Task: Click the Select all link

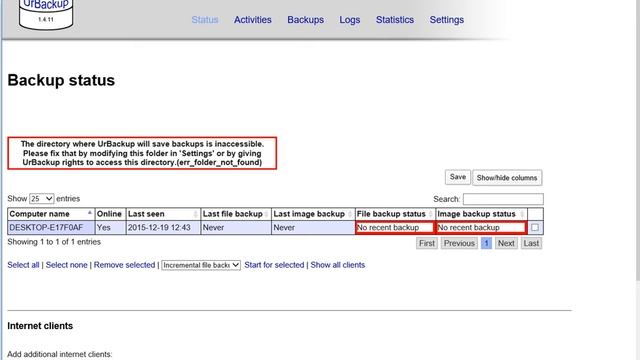Action: pyautogui.click(x=23, y=265)
